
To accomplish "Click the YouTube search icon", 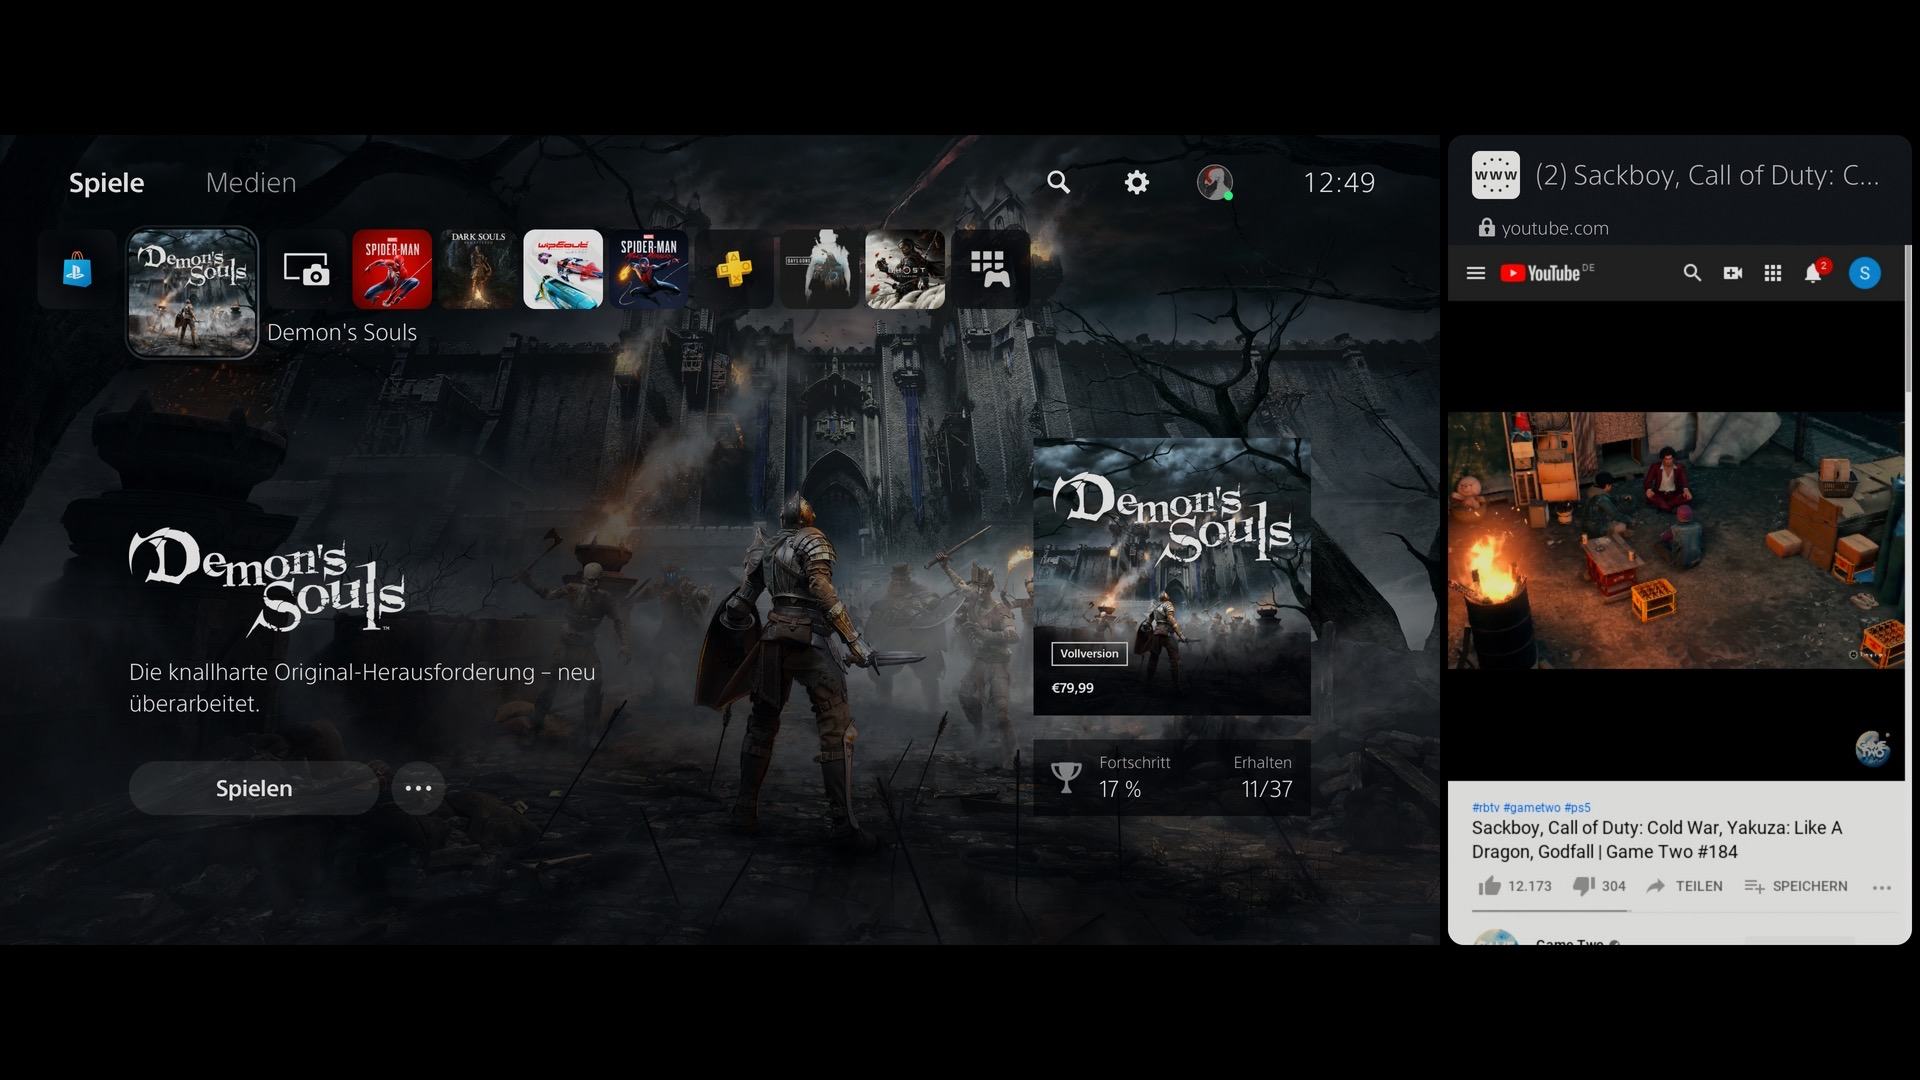I will click(1692, 273).
